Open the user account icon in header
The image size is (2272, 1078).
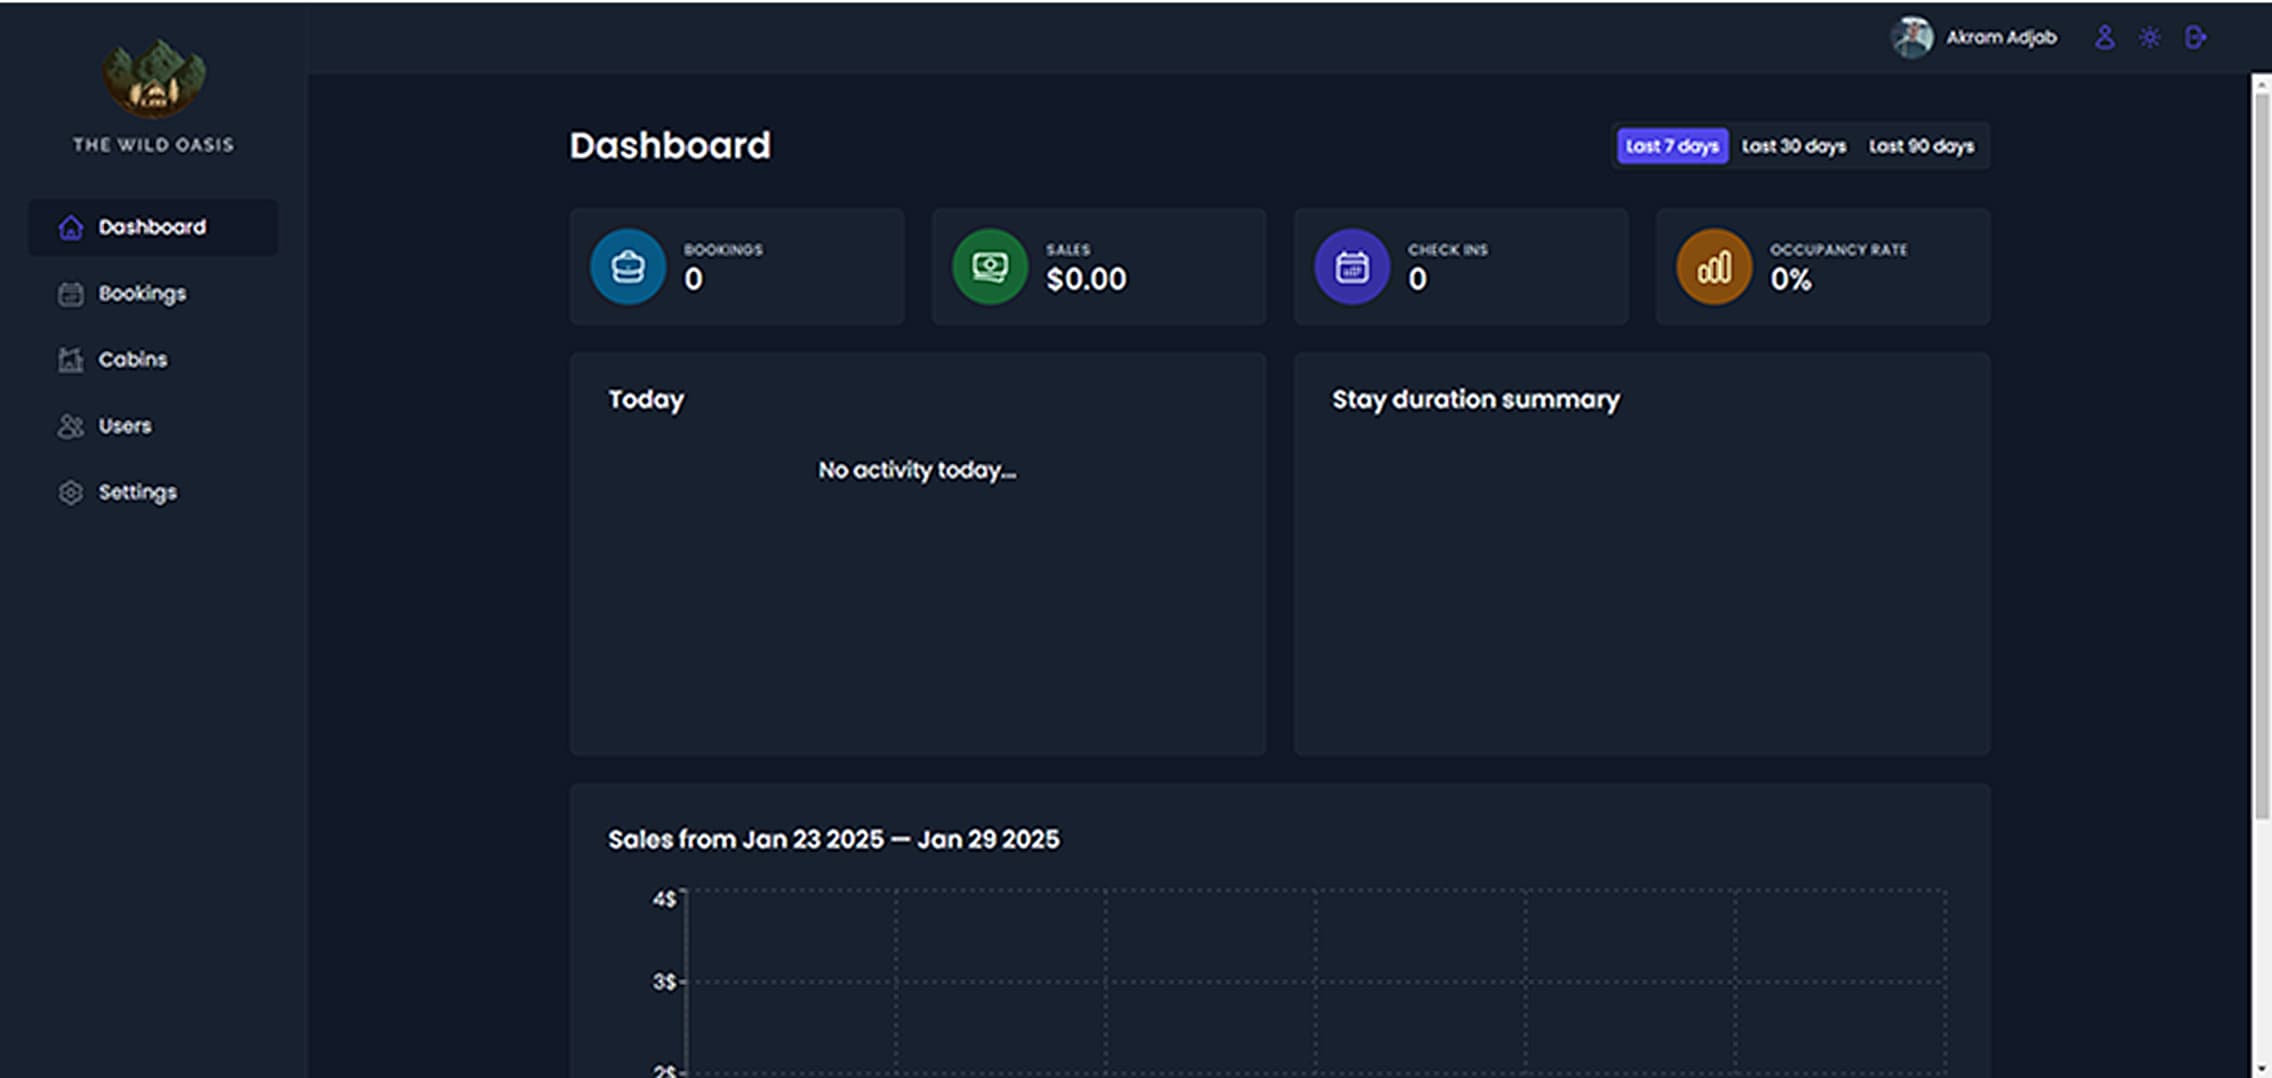(x=2104, y=38)
